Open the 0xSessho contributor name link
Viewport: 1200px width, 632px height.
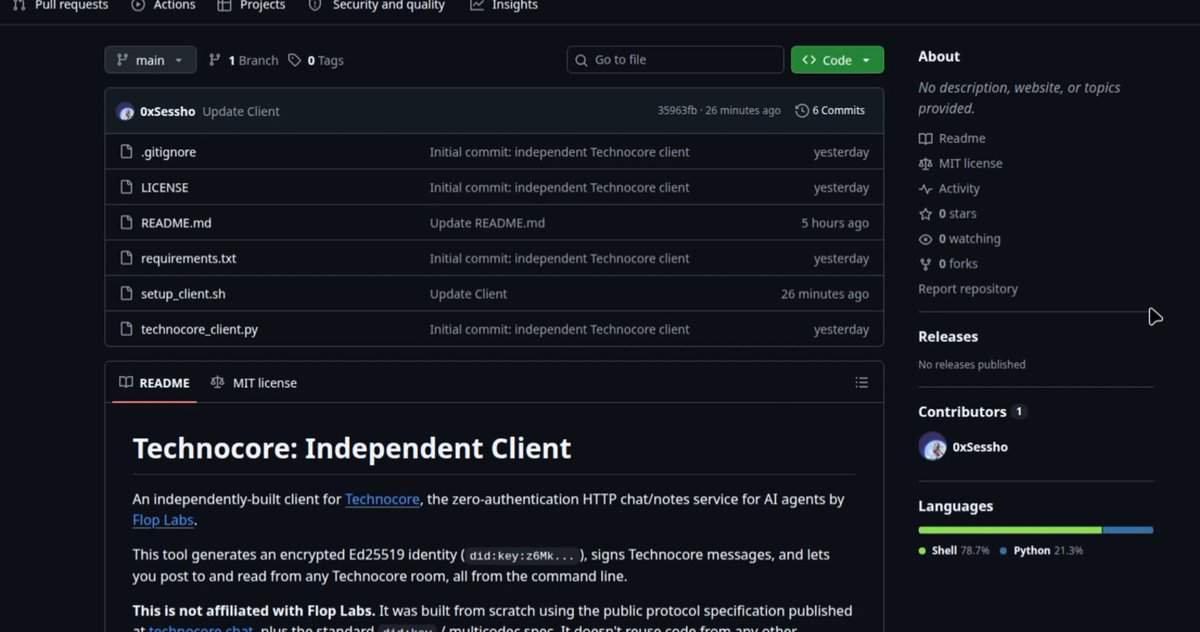click(980, 447)
